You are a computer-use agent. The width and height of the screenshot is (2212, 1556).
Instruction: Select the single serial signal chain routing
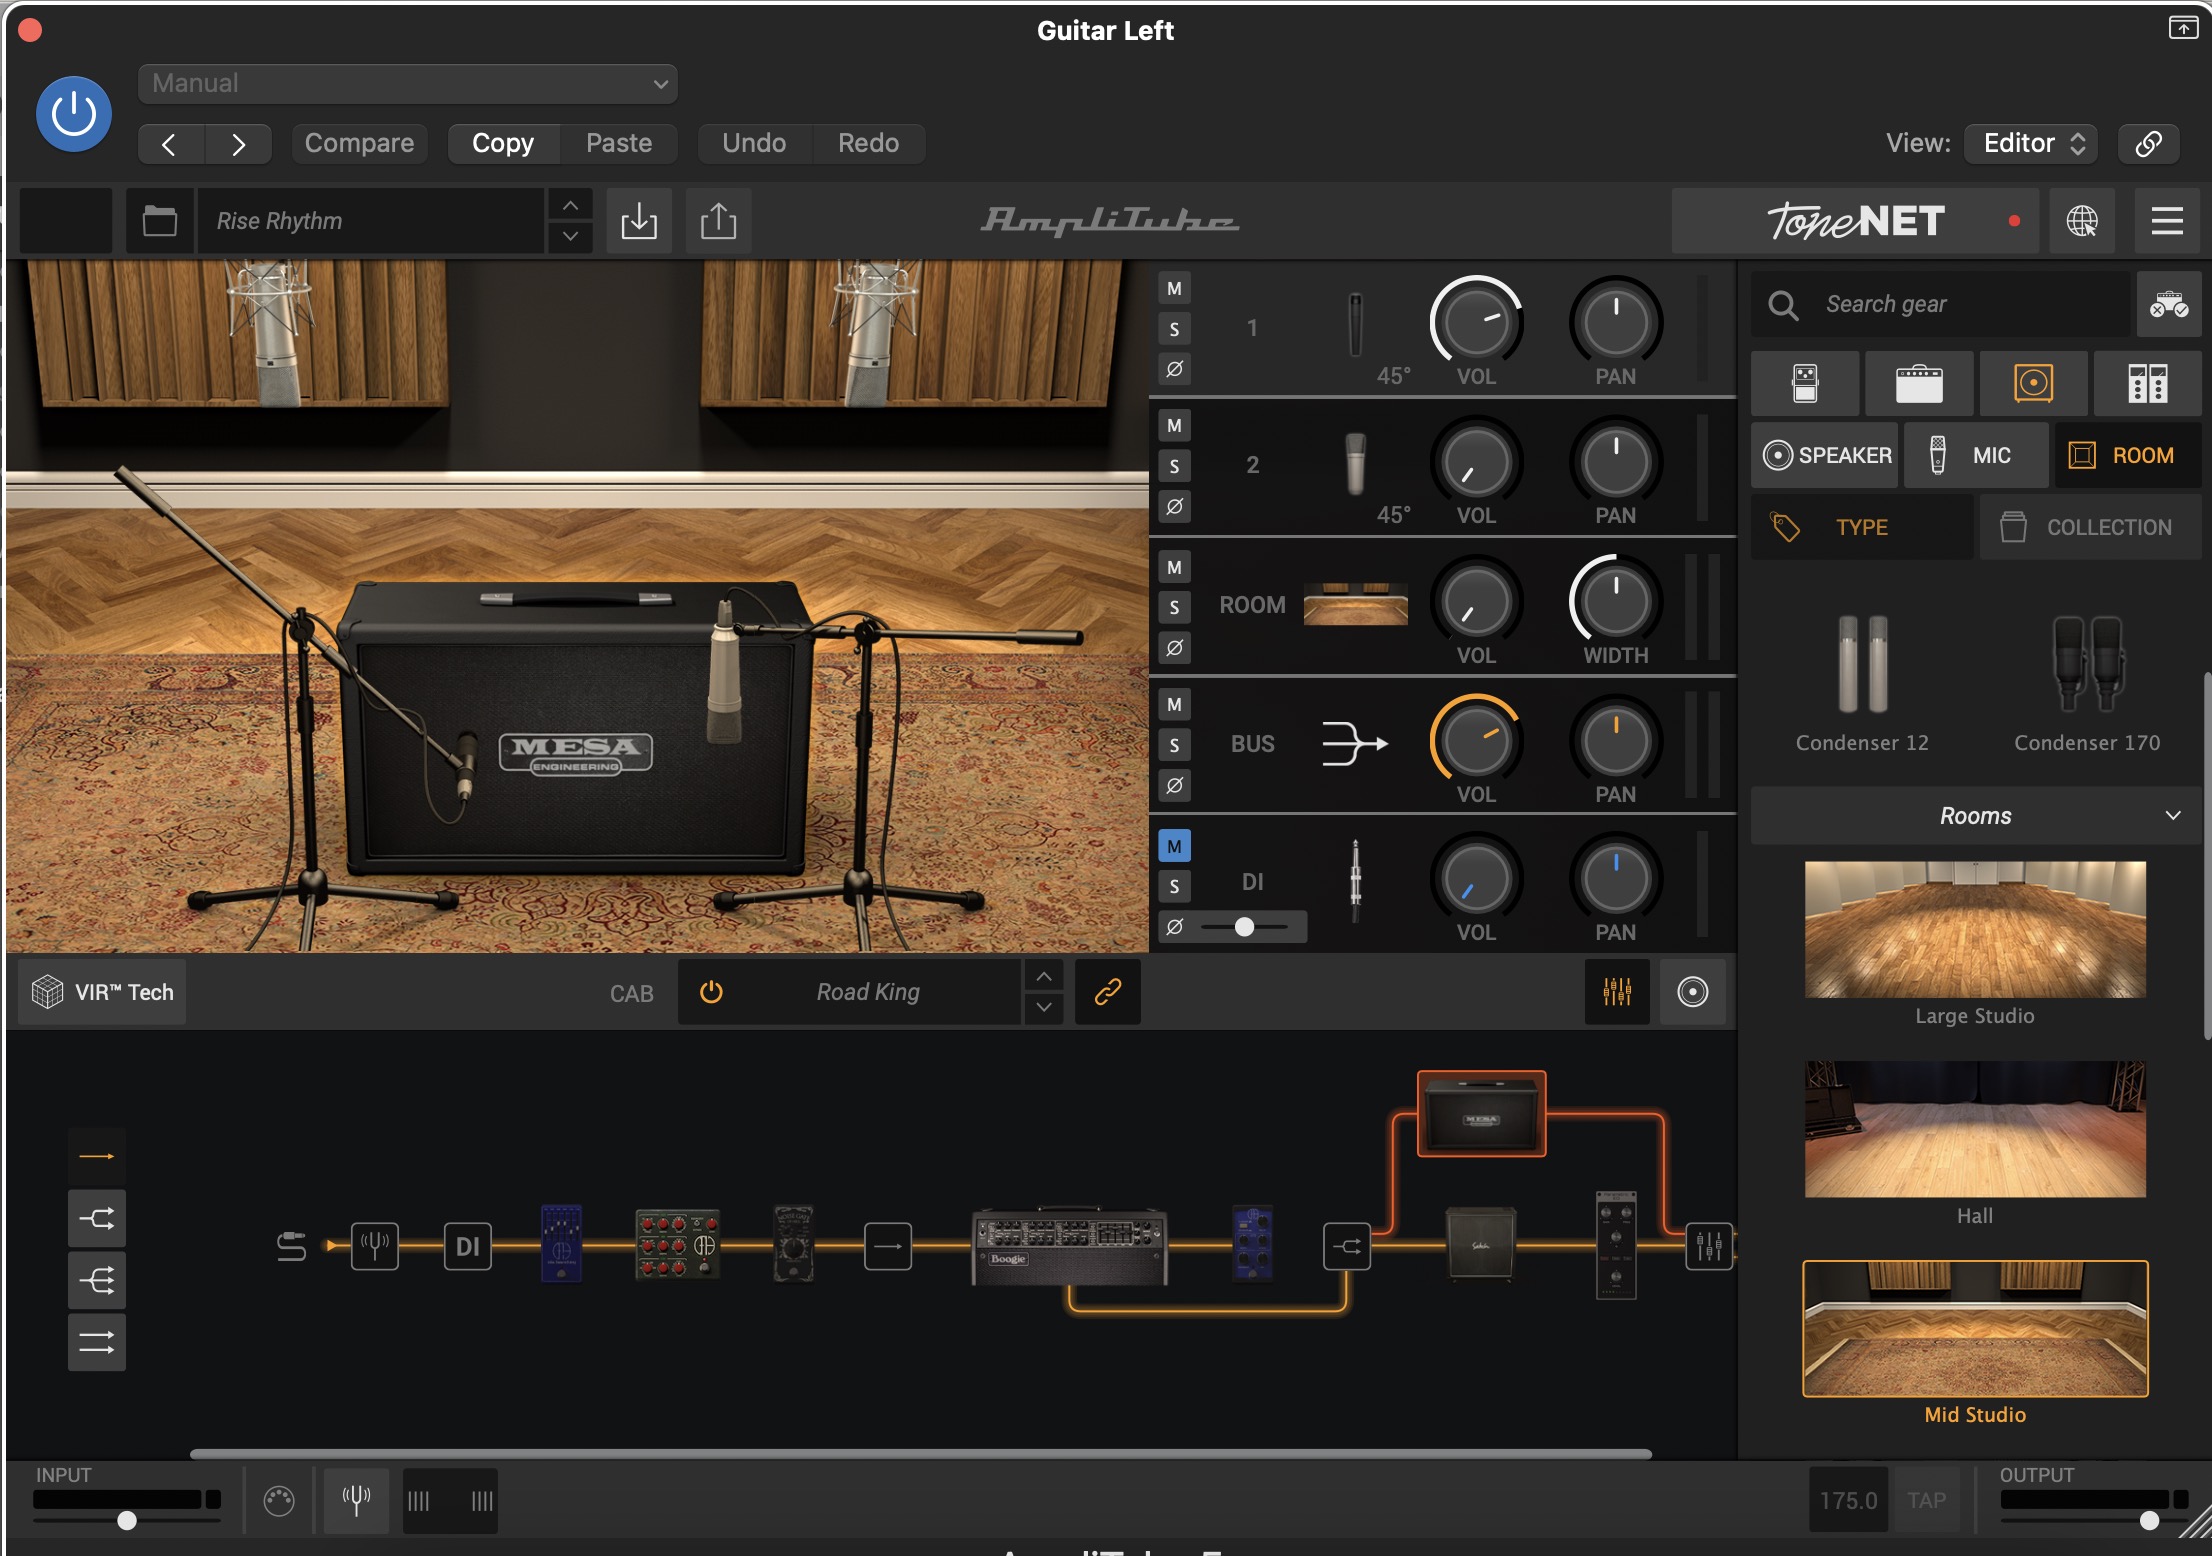[x=97, y=1156]
